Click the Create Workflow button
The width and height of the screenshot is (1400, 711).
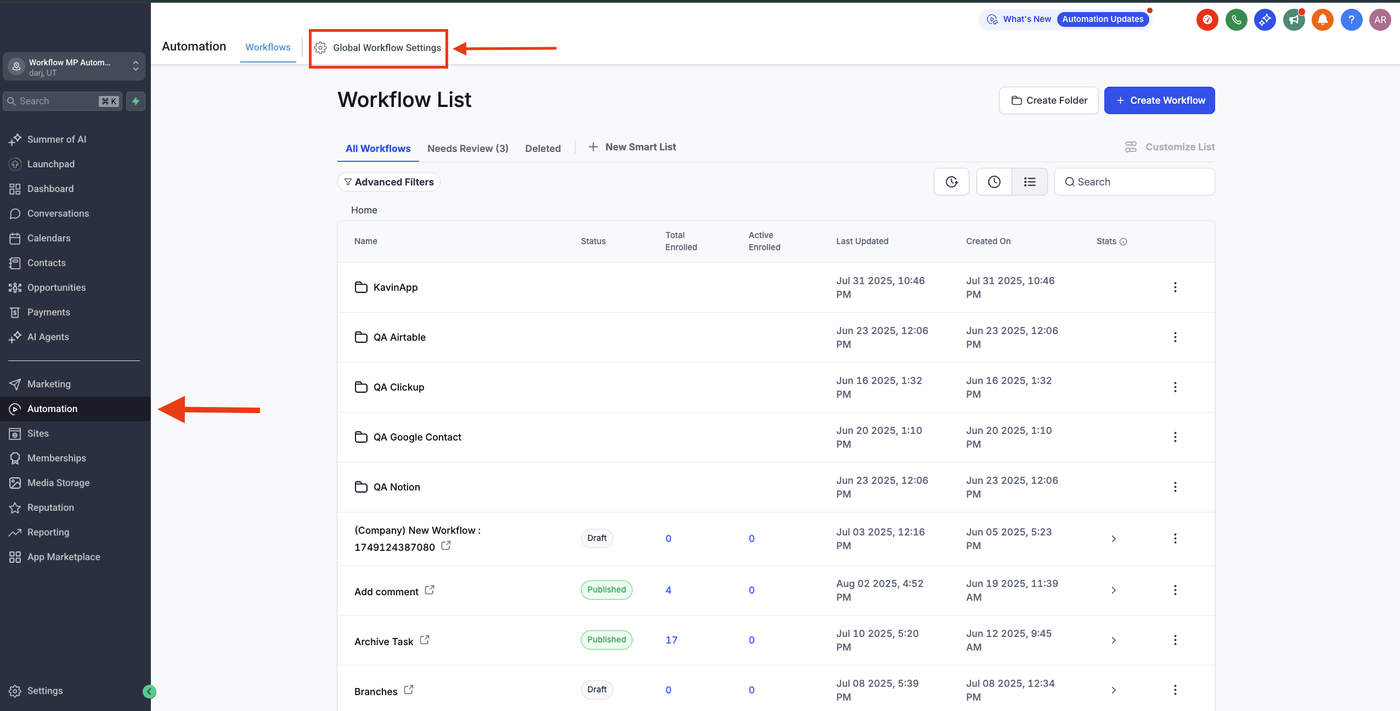pos(1159,100)
